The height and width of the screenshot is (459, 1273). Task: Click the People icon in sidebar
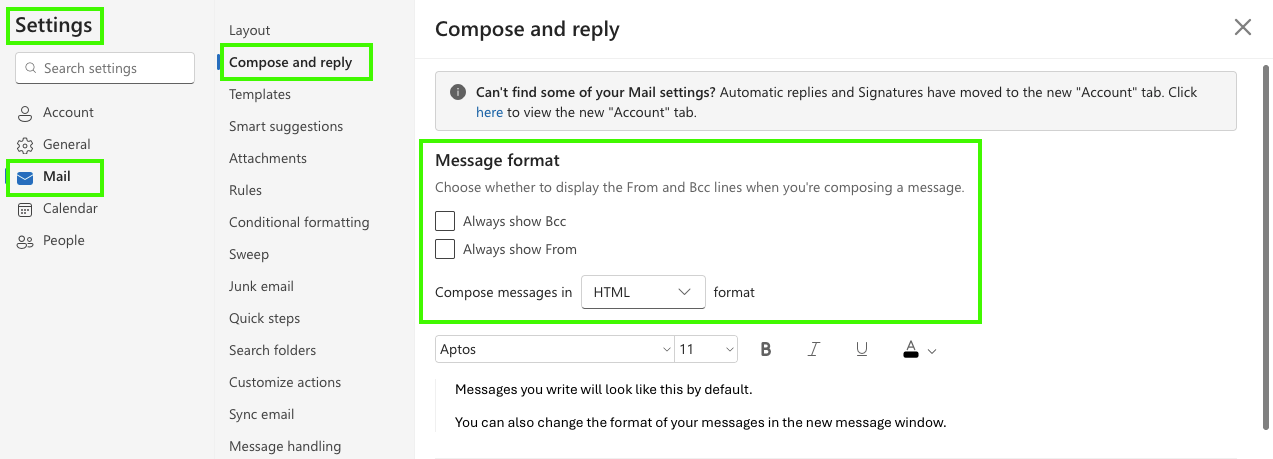point(25,241)
